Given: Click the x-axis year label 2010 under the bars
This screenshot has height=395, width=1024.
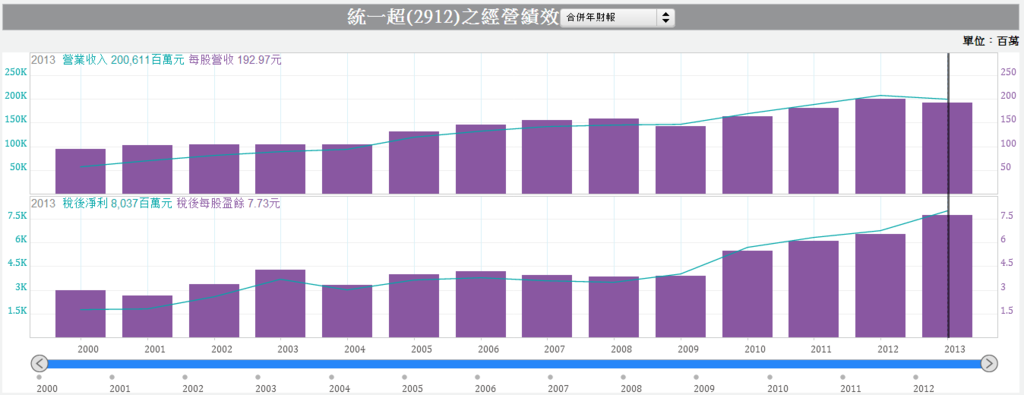Looking at the screenshot, I should pos(756,349).
